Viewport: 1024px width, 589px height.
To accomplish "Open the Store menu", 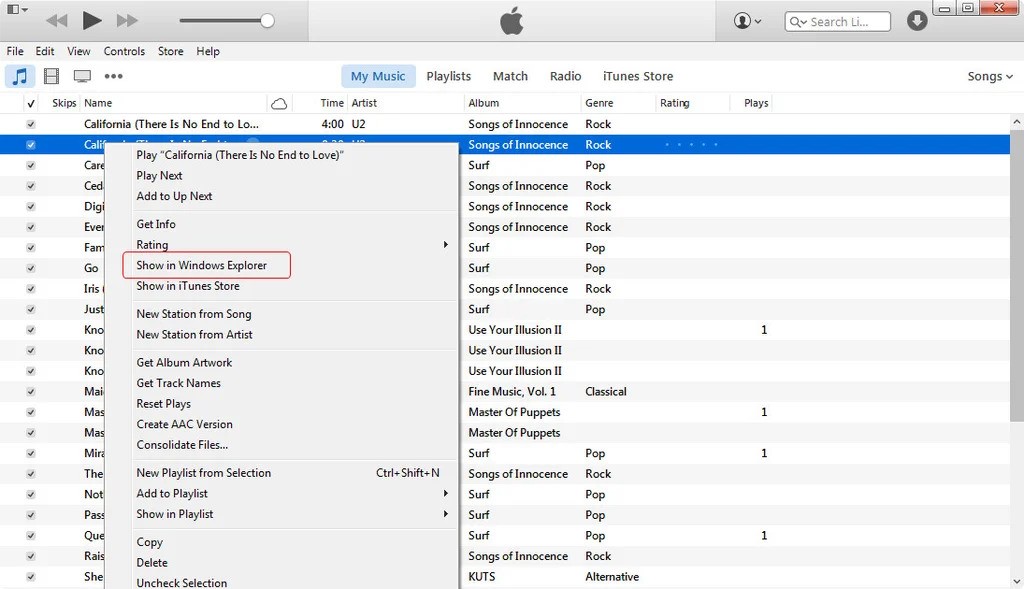I will [x=170, y=51].
